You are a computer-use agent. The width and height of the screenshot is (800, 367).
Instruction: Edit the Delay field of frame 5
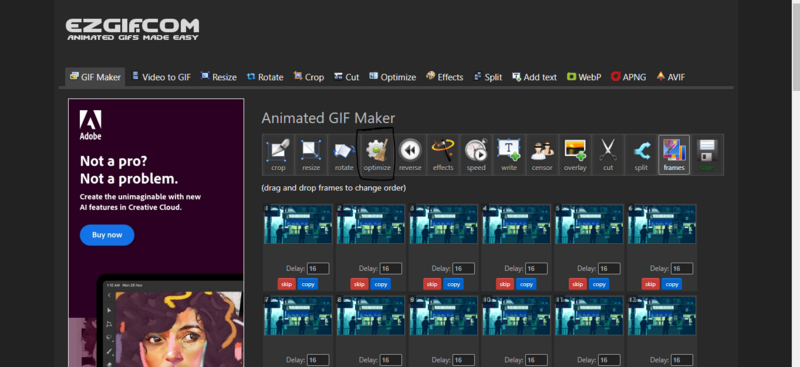(610, 268)
